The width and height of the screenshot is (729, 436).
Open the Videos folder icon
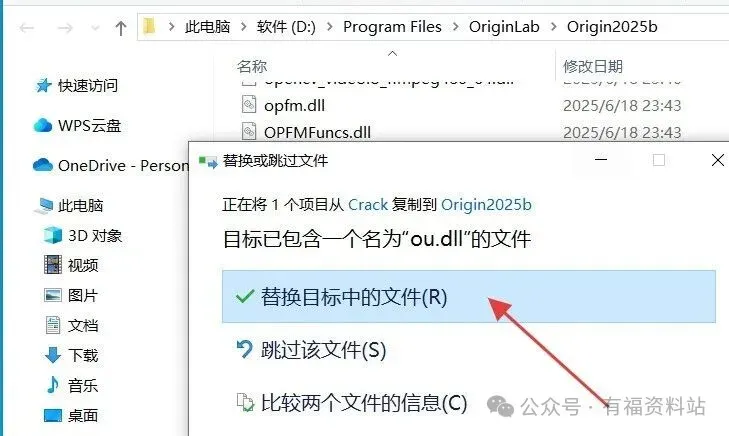(53, 264)
